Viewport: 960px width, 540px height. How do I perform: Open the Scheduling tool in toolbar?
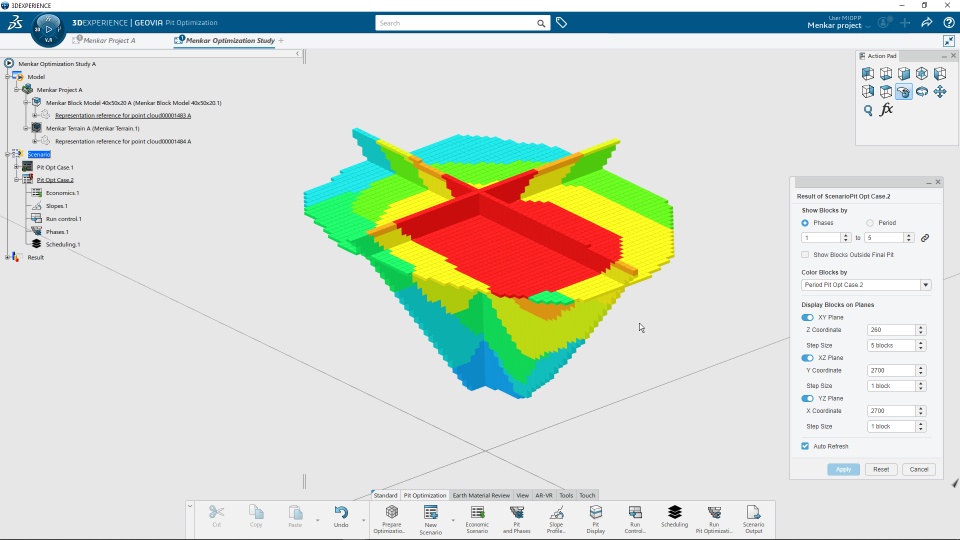click(674, 516)
